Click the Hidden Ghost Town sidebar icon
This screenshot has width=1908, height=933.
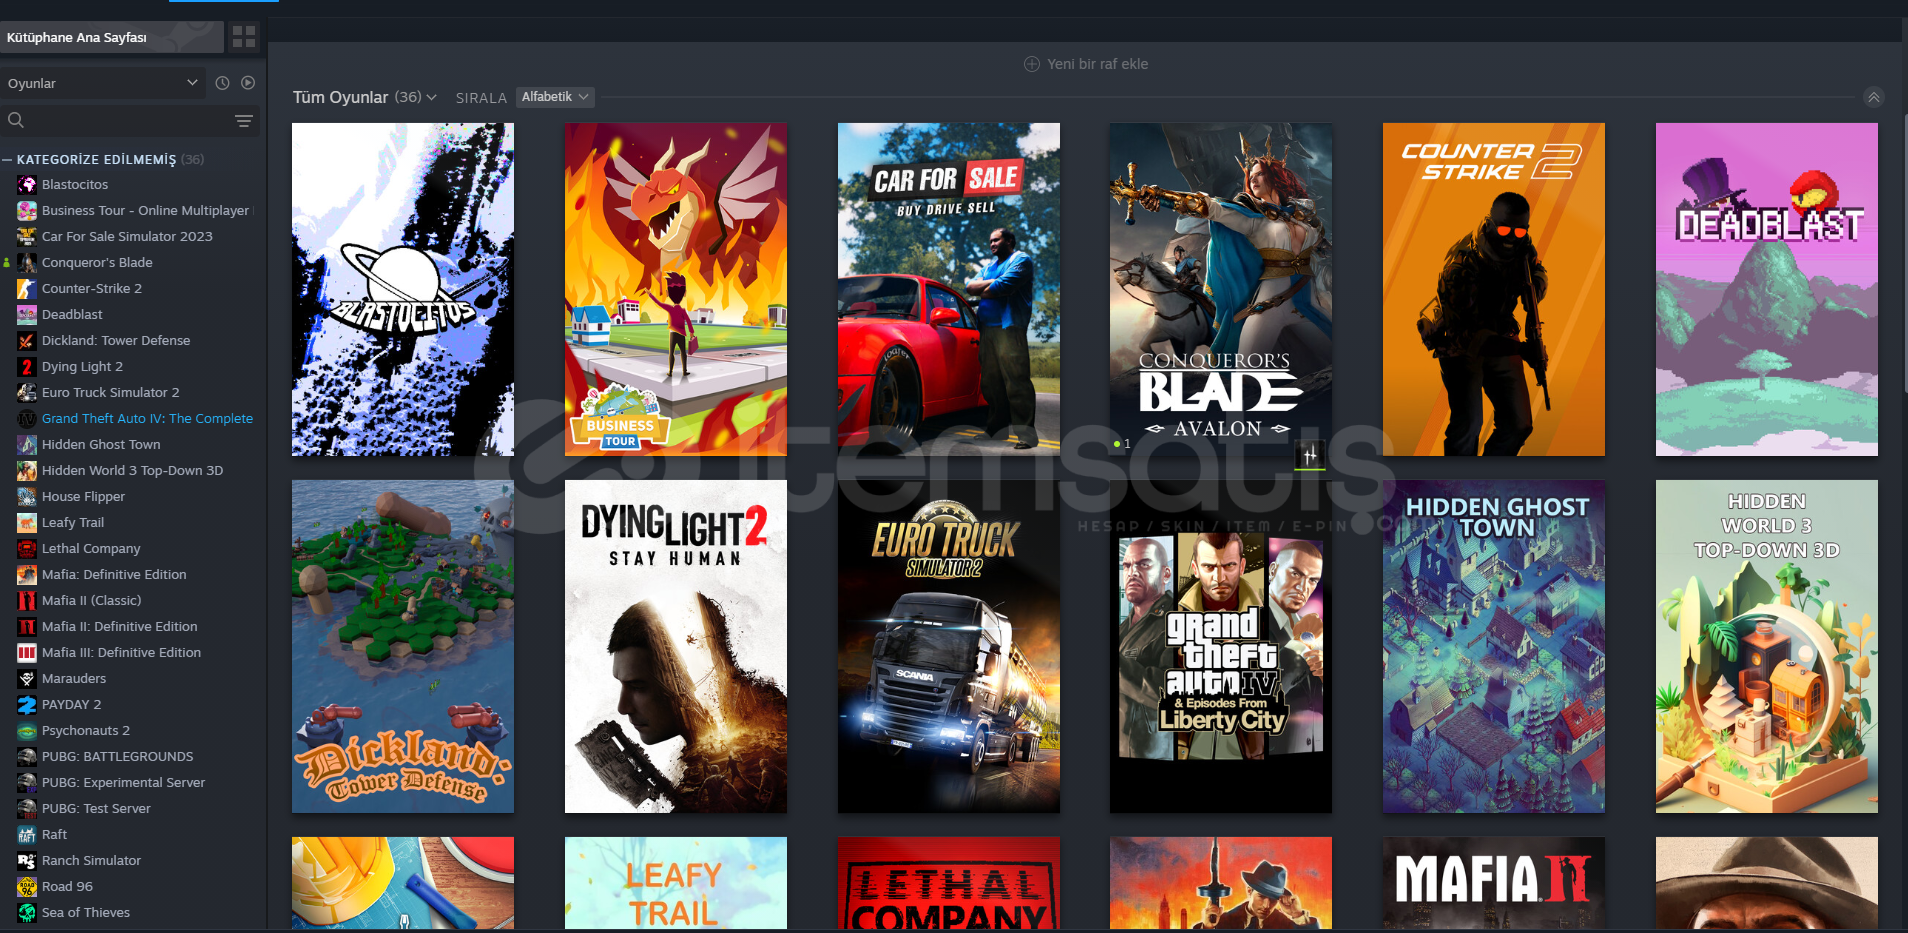pos(27,444)
